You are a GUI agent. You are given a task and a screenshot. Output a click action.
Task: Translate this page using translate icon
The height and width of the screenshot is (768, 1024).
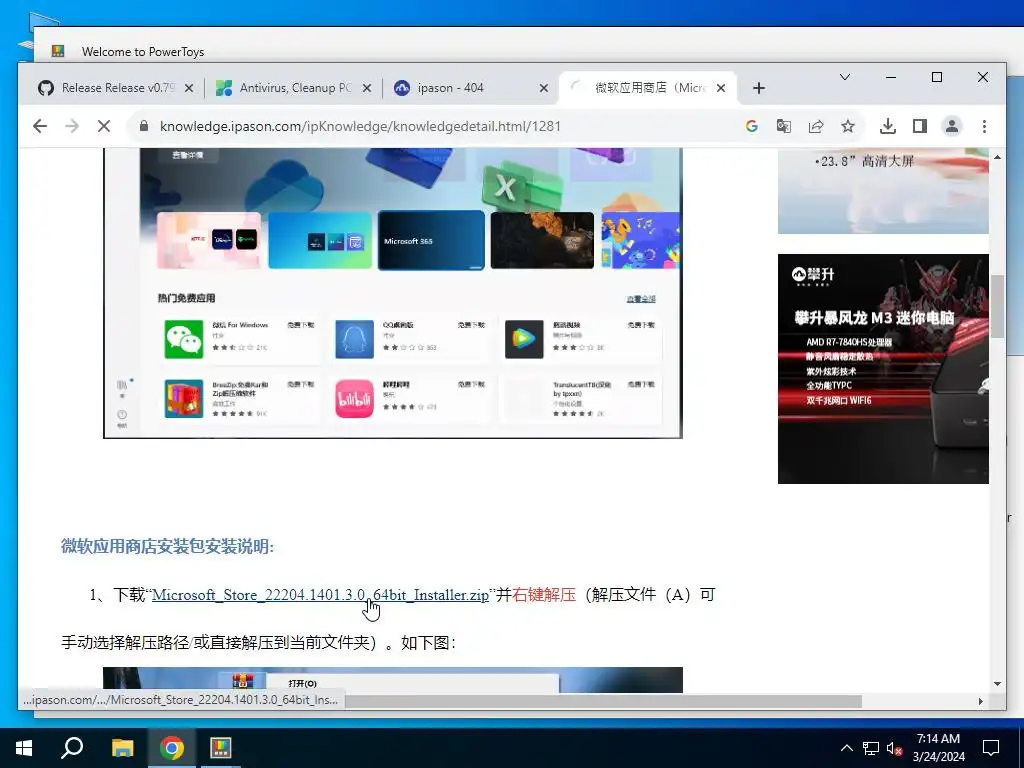(x=784, y=126)
